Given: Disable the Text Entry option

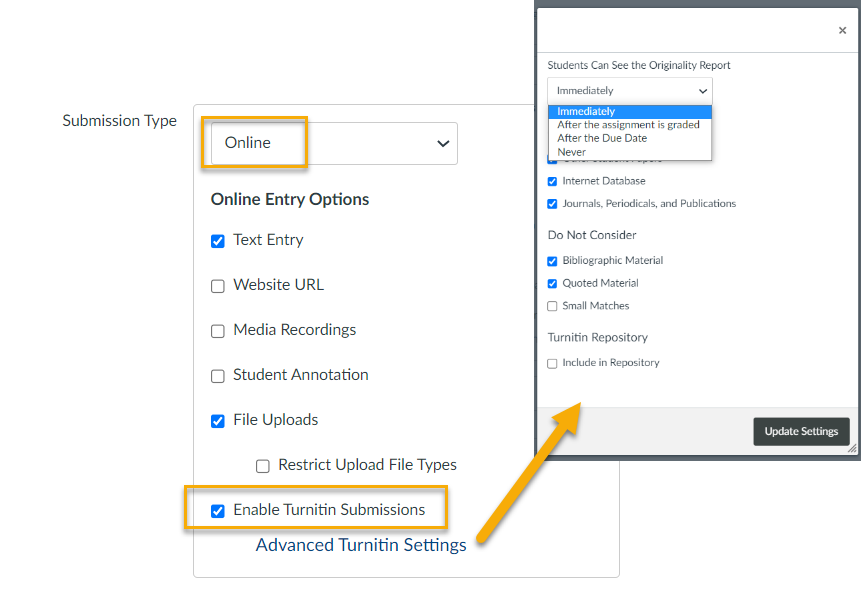Looking at the screenshot, I should click(218, 240).
